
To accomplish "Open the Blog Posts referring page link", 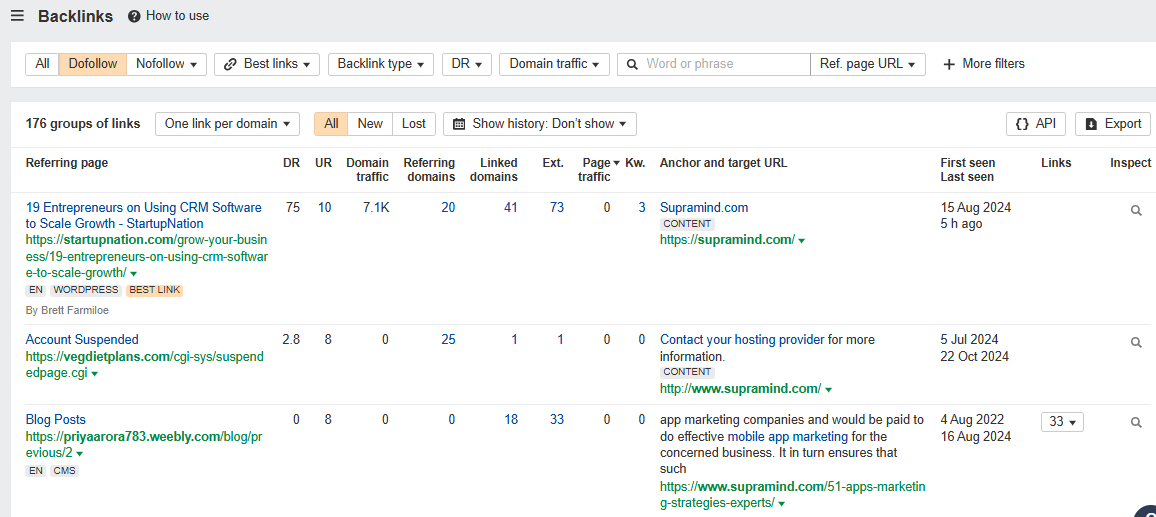I will (x=55, y=420).
